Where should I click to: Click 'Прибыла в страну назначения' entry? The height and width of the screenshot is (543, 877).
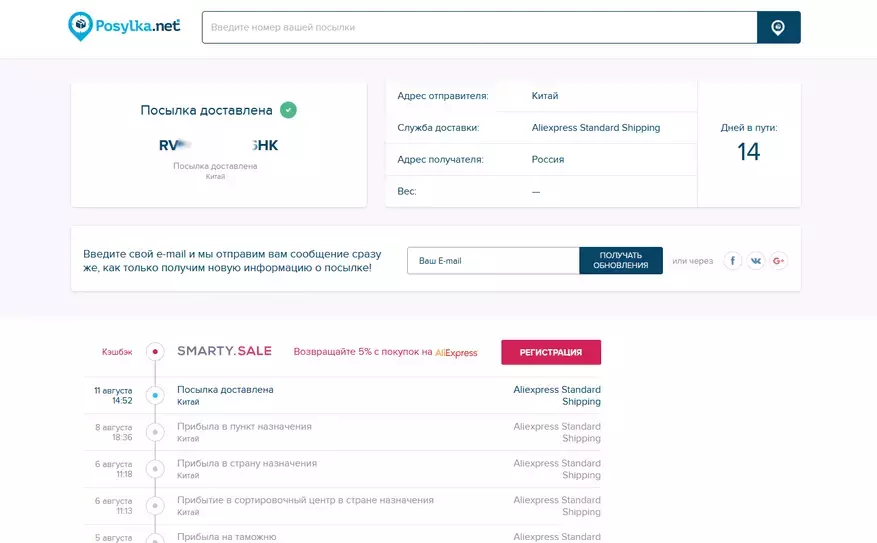tap(247, 464)
